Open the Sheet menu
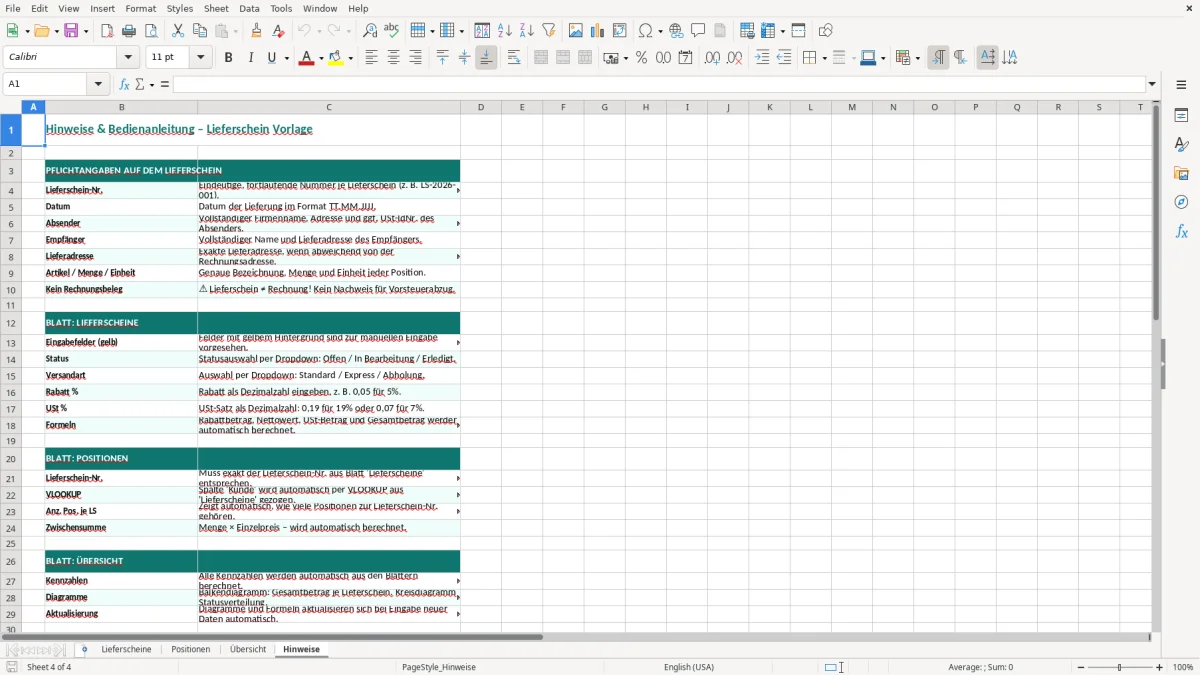This screenshot has width=1200, height=675. point(216,8)
